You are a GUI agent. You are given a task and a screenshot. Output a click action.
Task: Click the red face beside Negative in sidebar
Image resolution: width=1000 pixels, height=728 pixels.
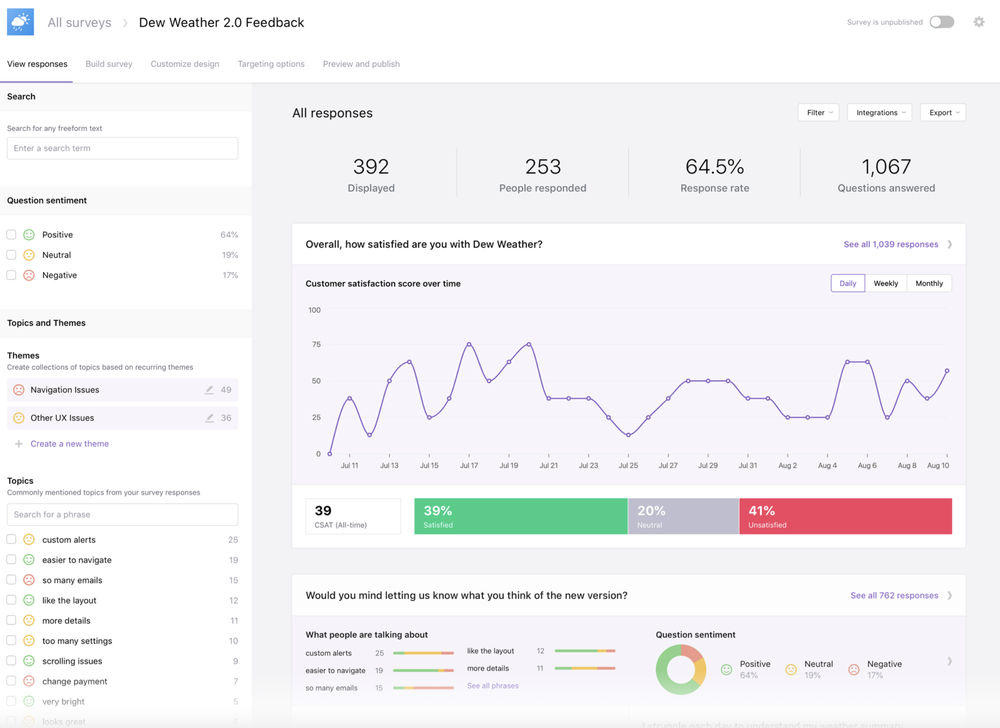coord(29,275)
